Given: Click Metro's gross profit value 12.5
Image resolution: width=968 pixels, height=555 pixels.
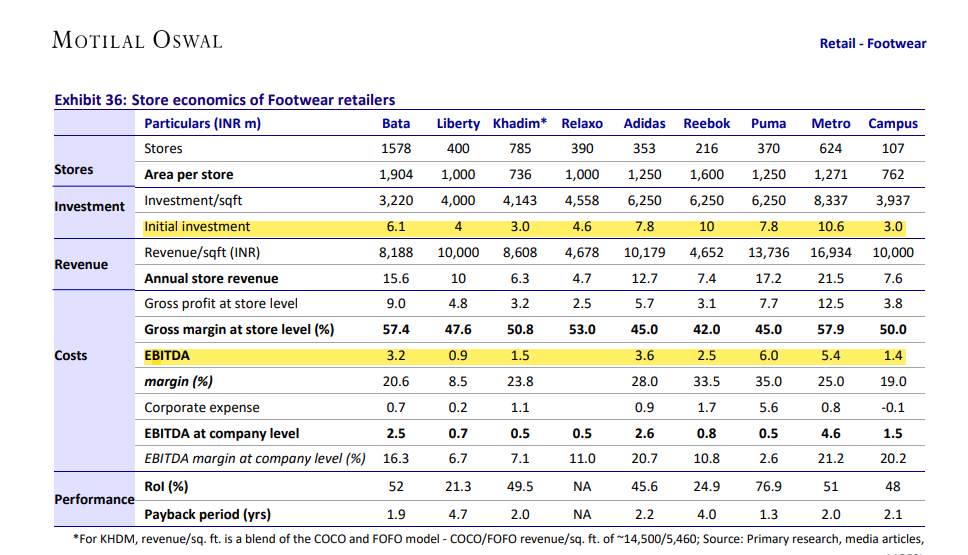Looking at the screenshot, I should point(830,304).
